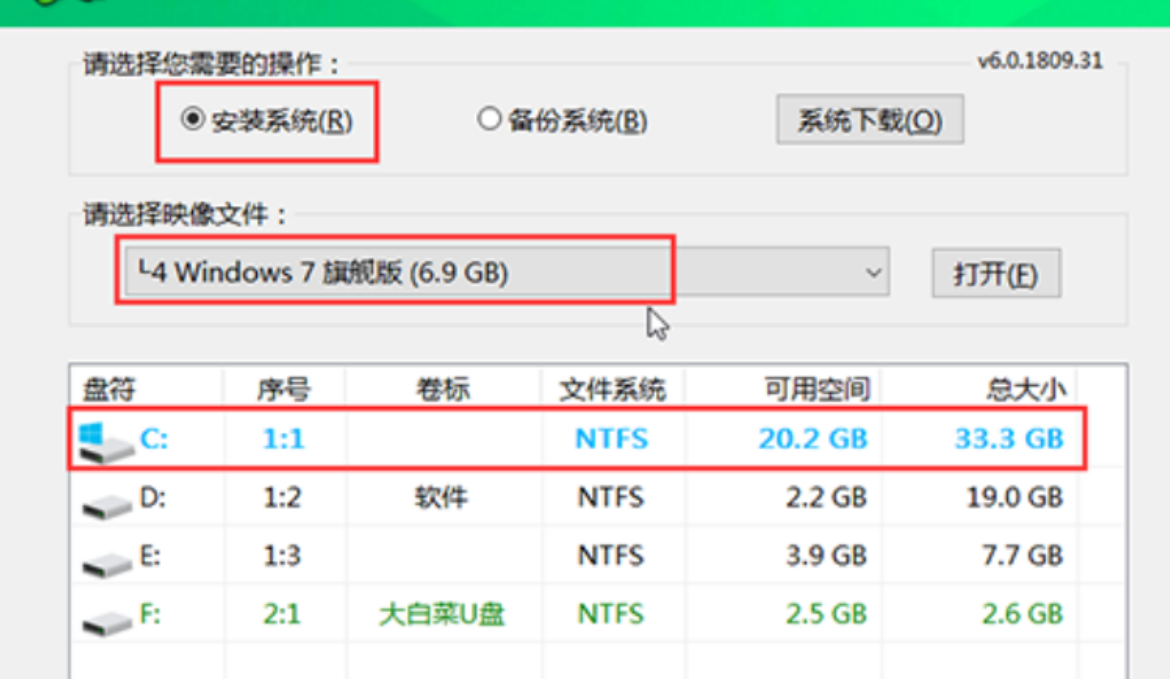The image size is (1170, 679).
Task: Select the 安装系统(R) radio button
Action: pyautogui.click(x=193, y=119)
